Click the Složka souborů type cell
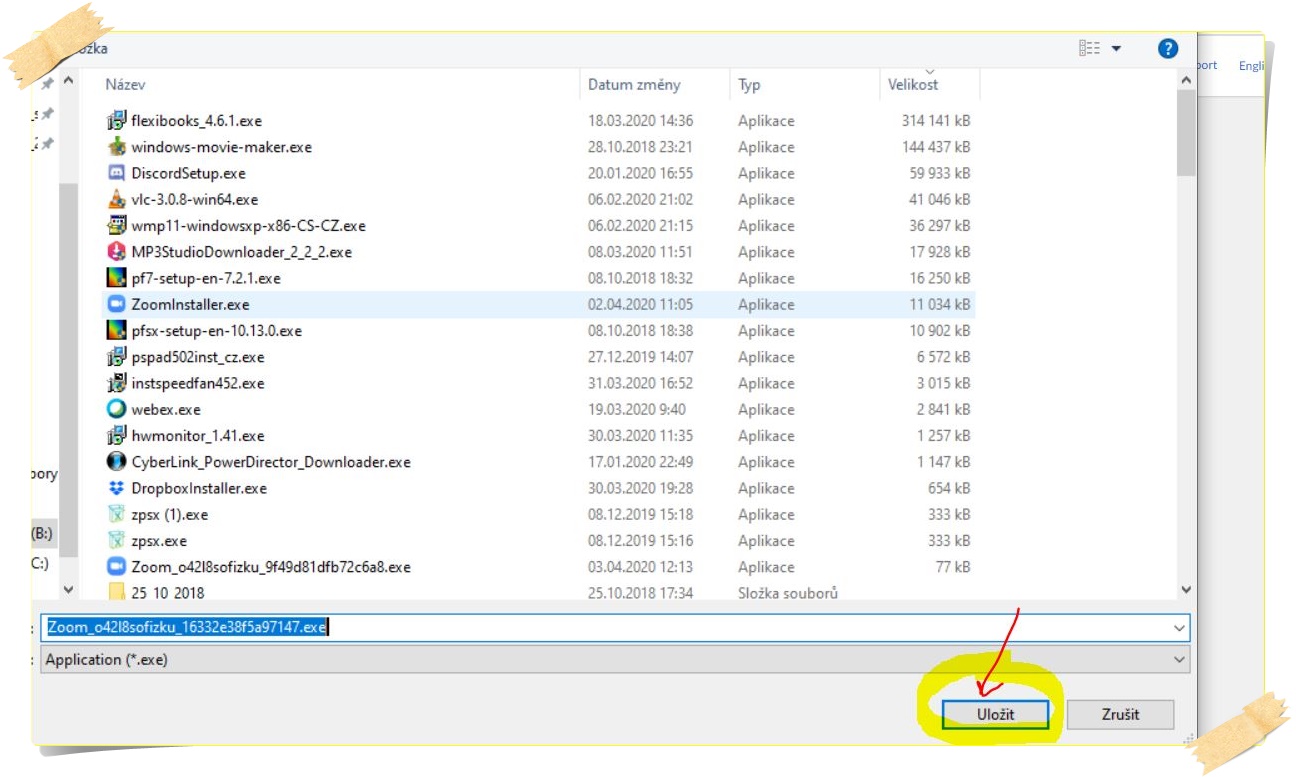Viewport: 1296px width, 777px height. tap(788, 592)
